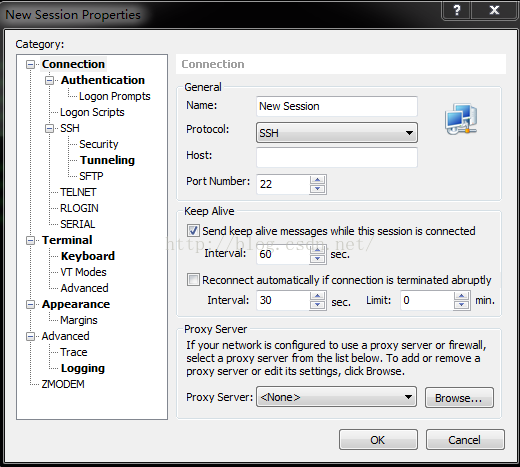Open the Proxy Server dropdown list

pos(336,397)
